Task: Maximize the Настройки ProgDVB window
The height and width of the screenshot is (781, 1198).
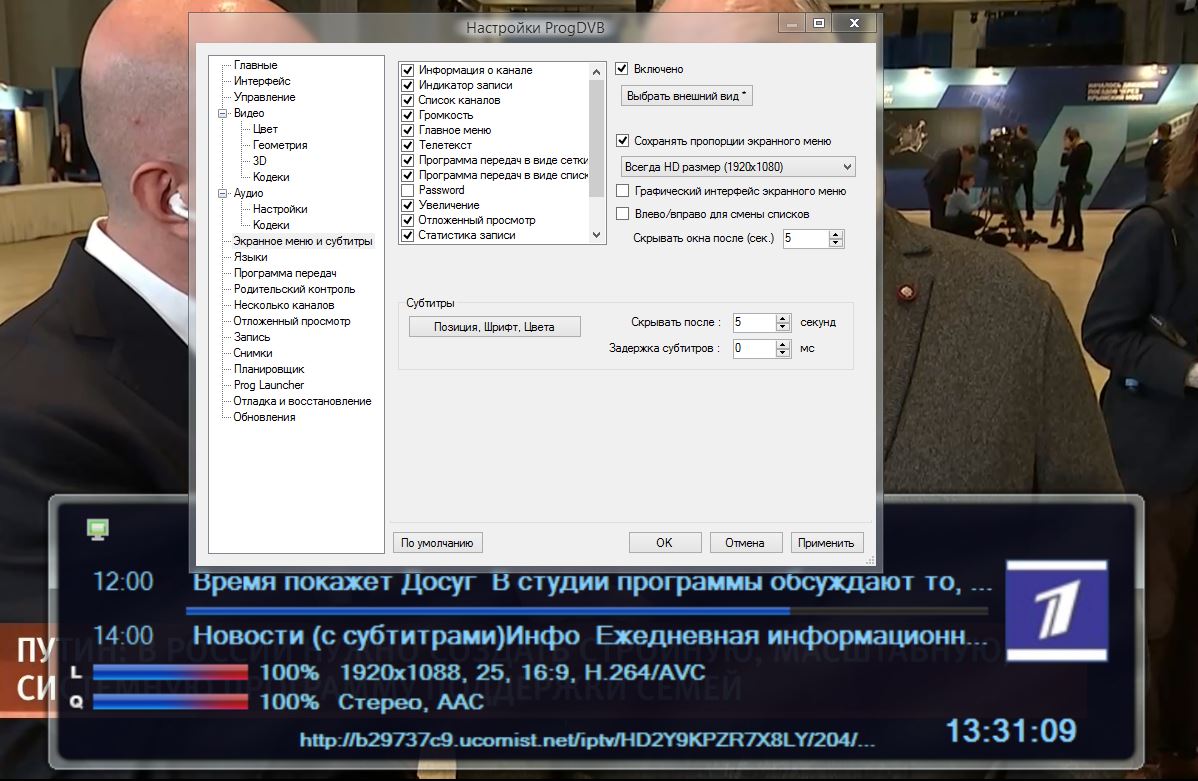Action: (818, 23)
